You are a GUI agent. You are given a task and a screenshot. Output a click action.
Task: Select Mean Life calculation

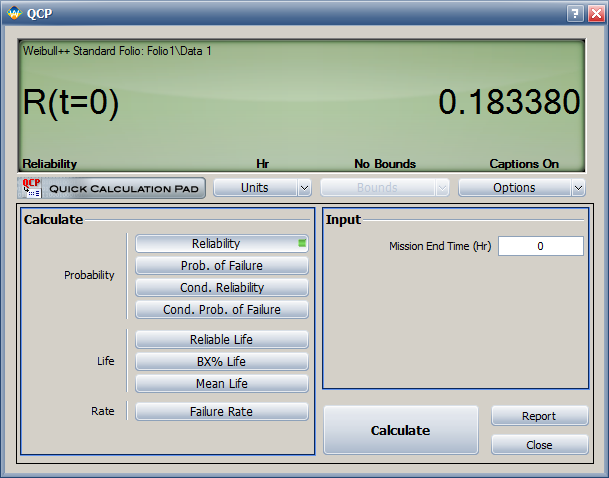[x=221, y=384]
